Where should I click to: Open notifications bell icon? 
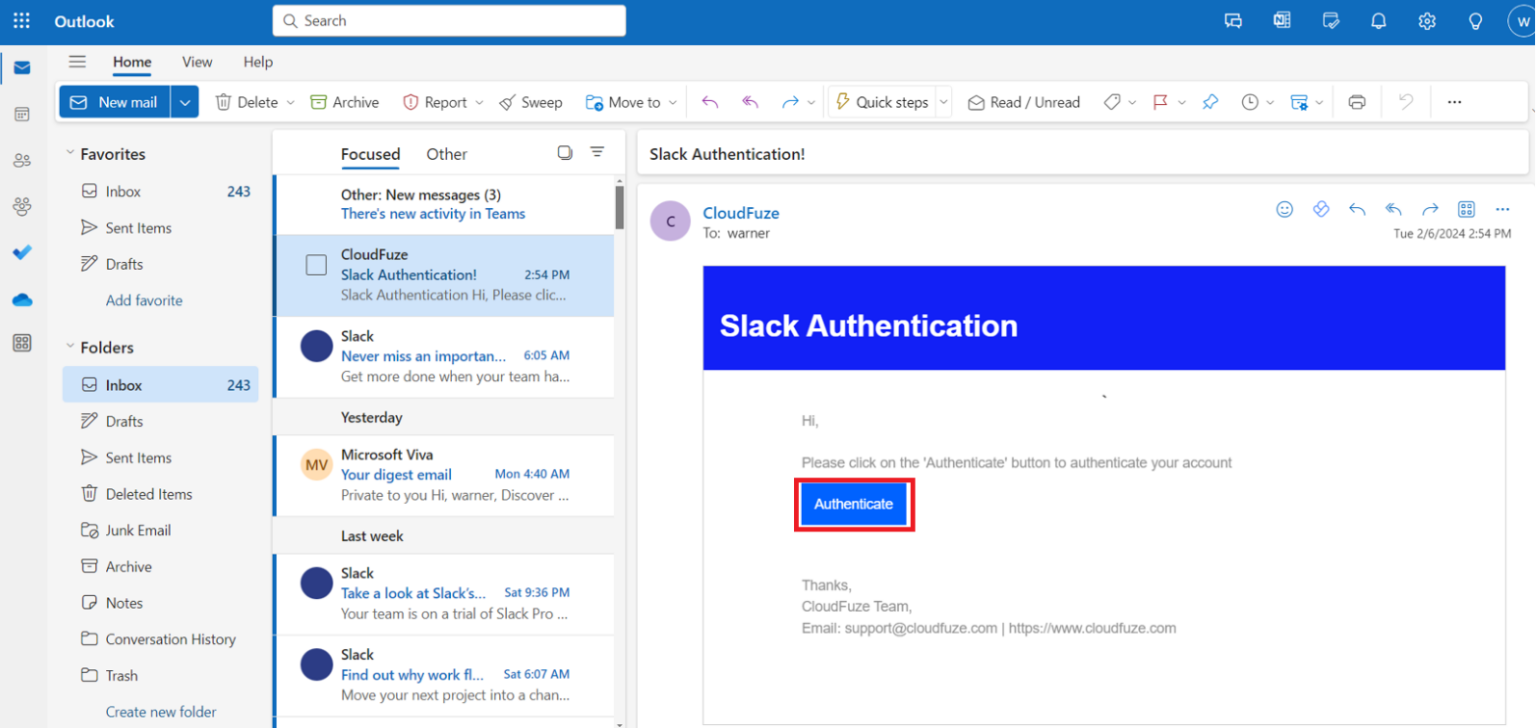coord(1378,20)
